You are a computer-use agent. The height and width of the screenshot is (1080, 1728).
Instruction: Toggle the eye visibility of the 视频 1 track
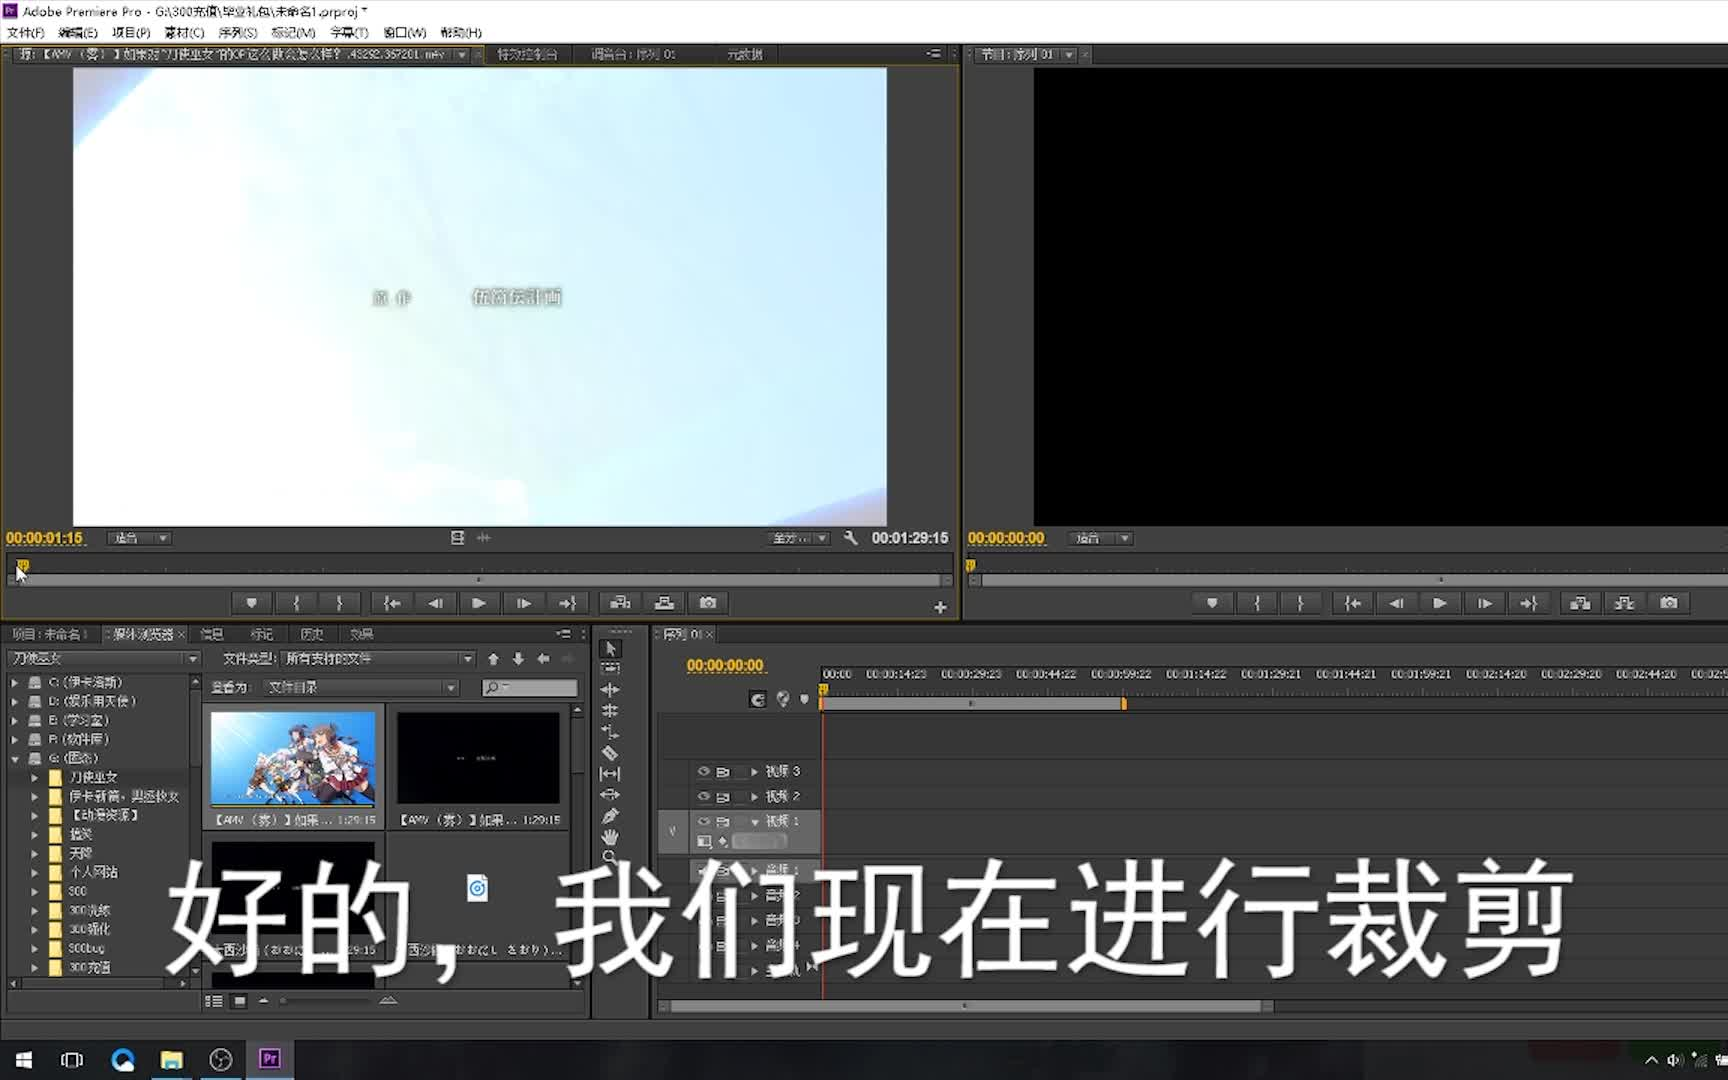coord(703,820)
